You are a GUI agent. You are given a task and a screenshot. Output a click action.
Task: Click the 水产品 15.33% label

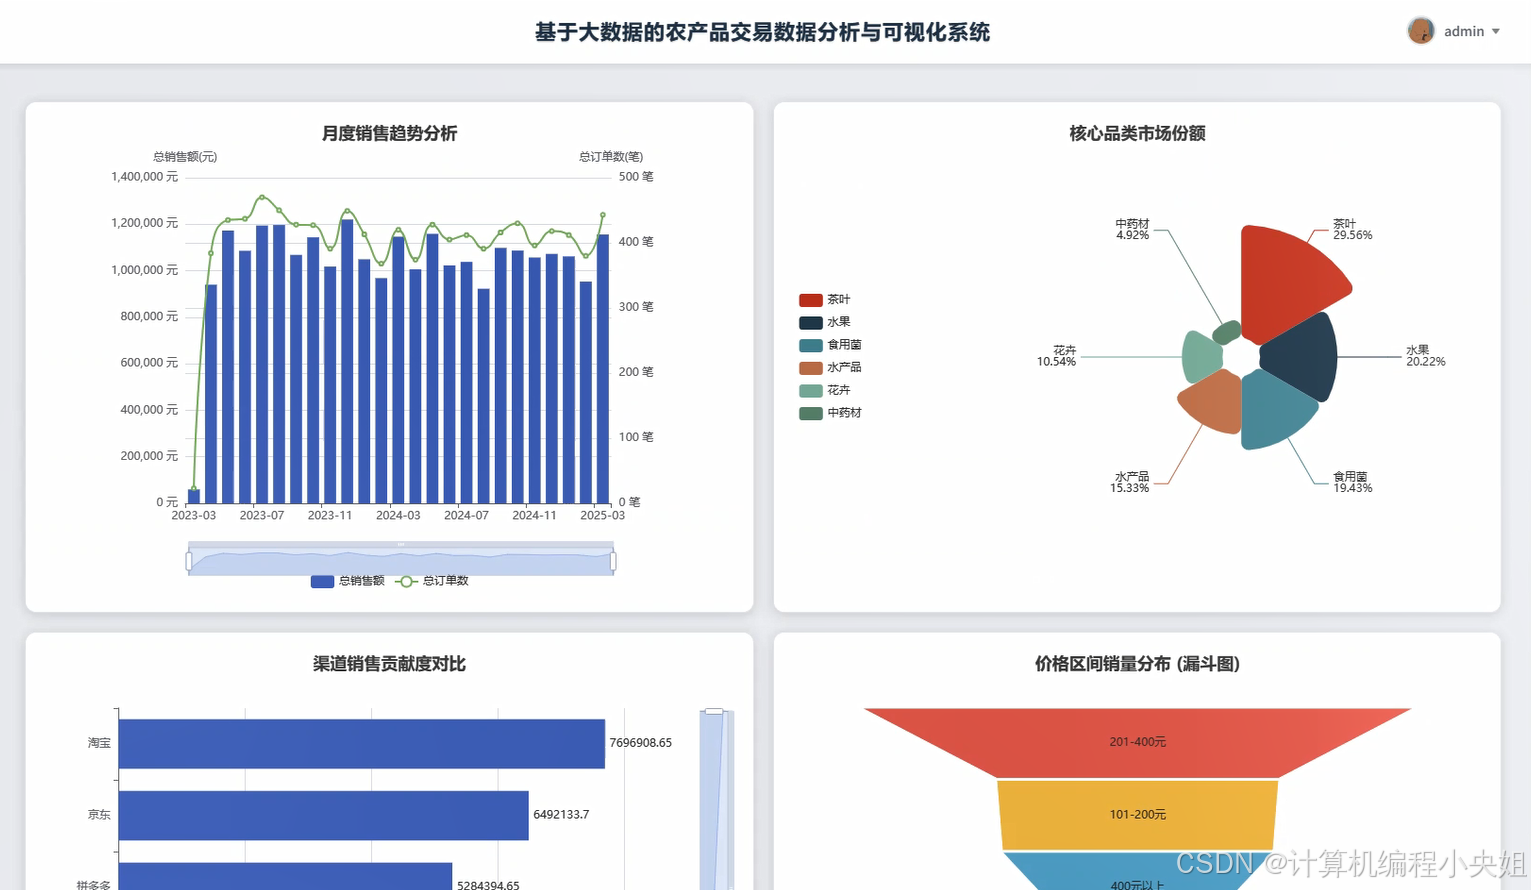(1129, 482)
